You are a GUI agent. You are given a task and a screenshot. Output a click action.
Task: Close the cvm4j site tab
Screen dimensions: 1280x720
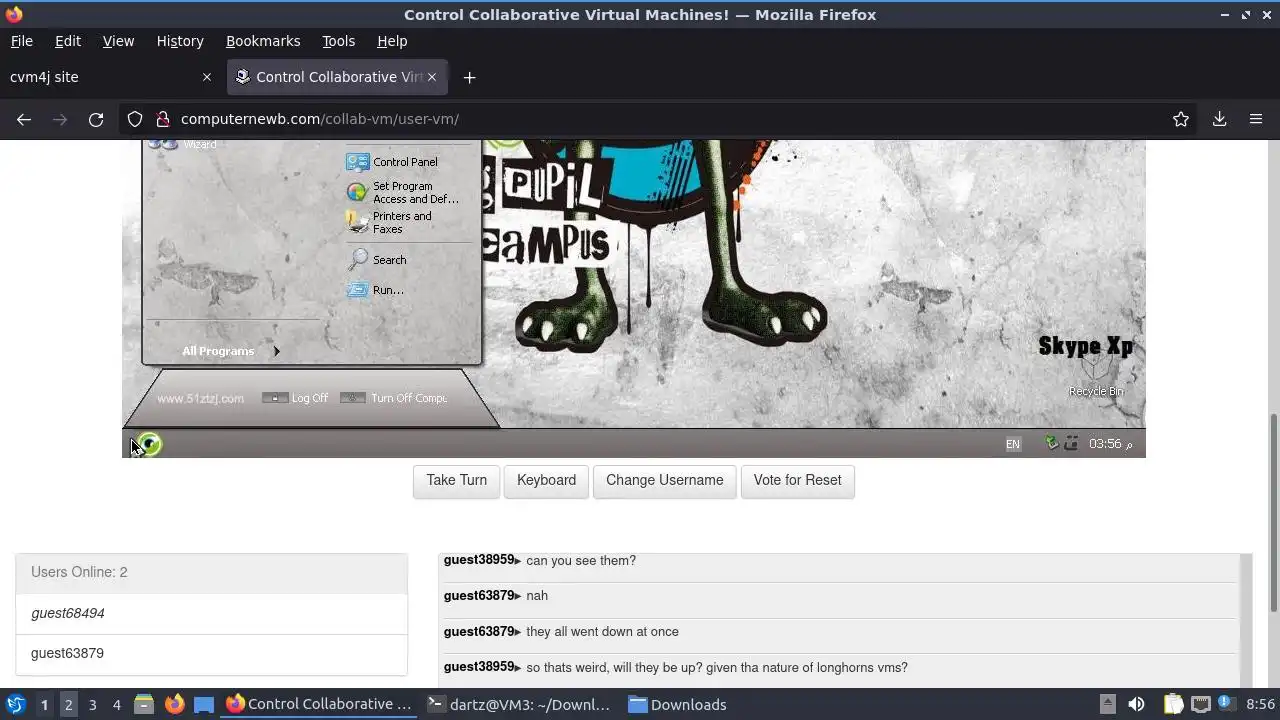click(x=207, y=77)
